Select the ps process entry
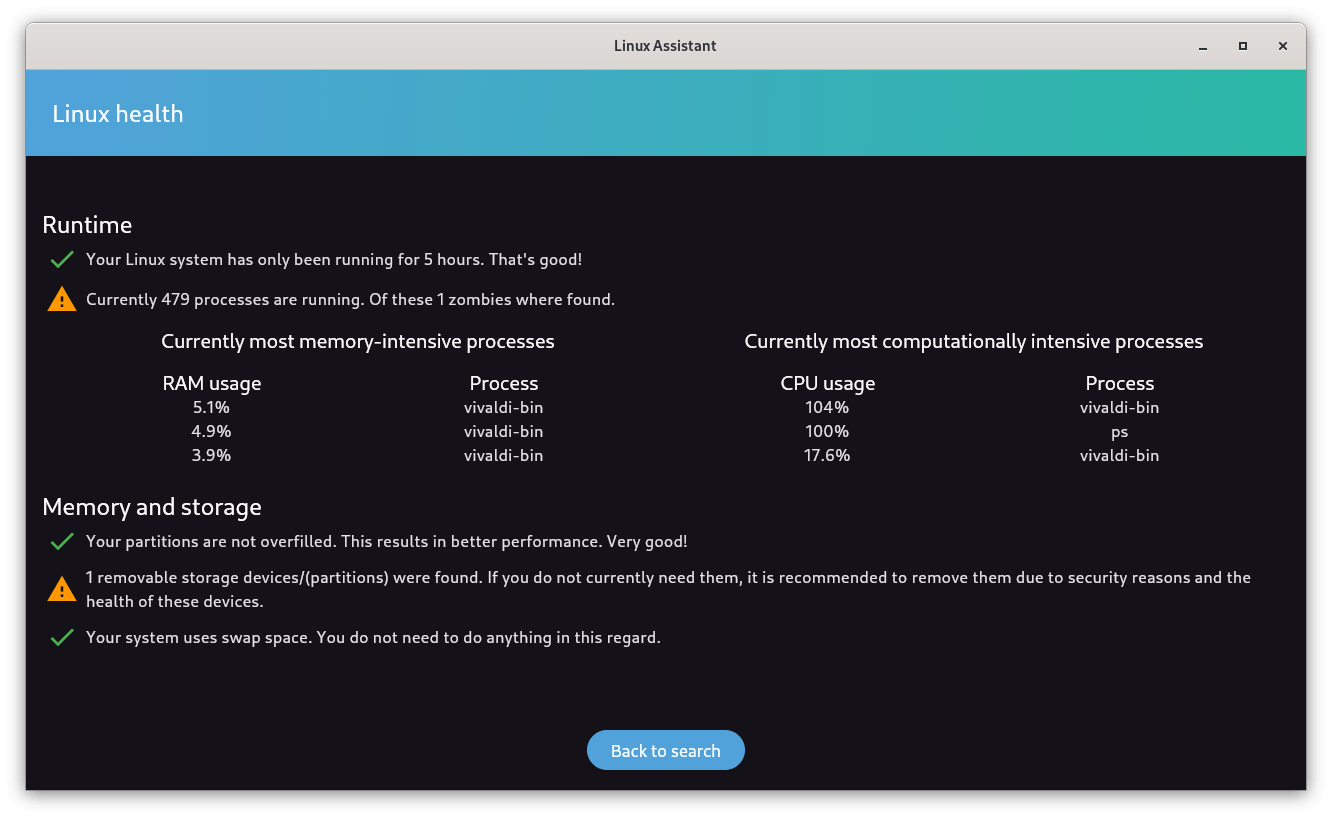 (x=1119, y=432)
